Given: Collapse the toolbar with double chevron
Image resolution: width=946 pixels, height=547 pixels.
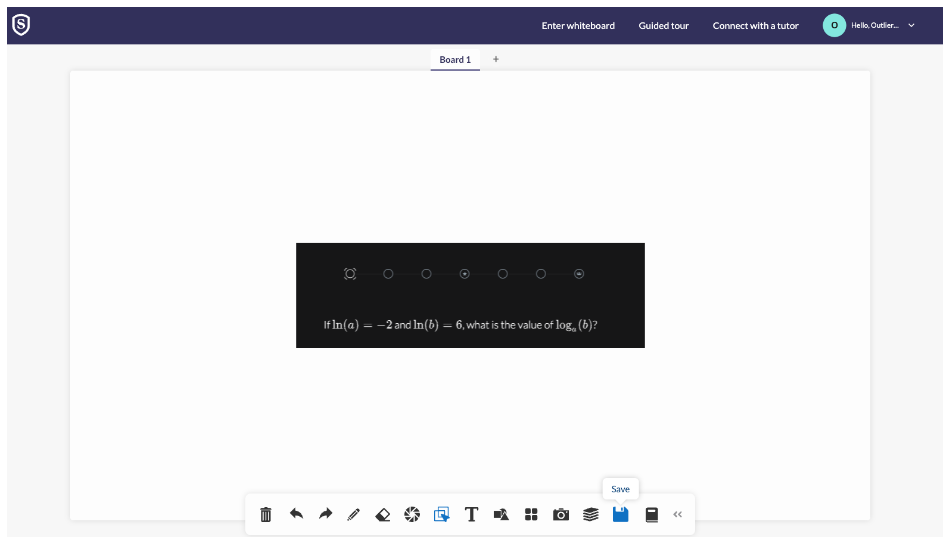Looking at the screenshot, I should (x=678, y=514).
